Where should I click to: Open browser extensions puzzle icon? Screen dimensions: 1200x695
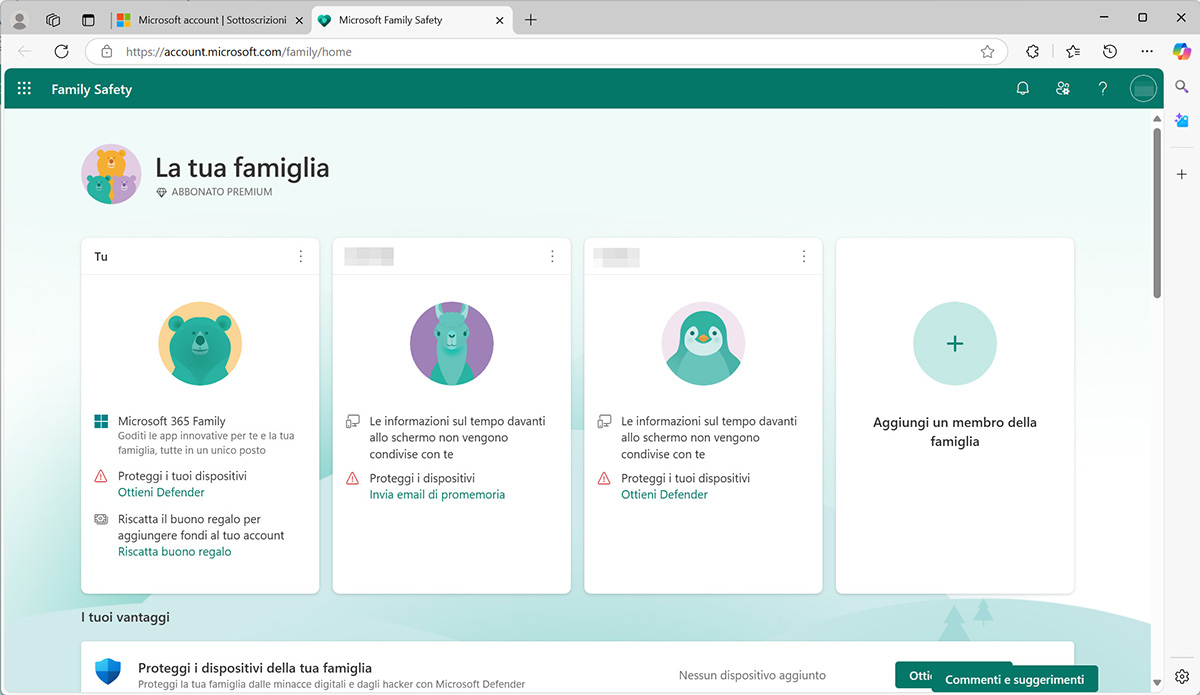coord(1033,52)
